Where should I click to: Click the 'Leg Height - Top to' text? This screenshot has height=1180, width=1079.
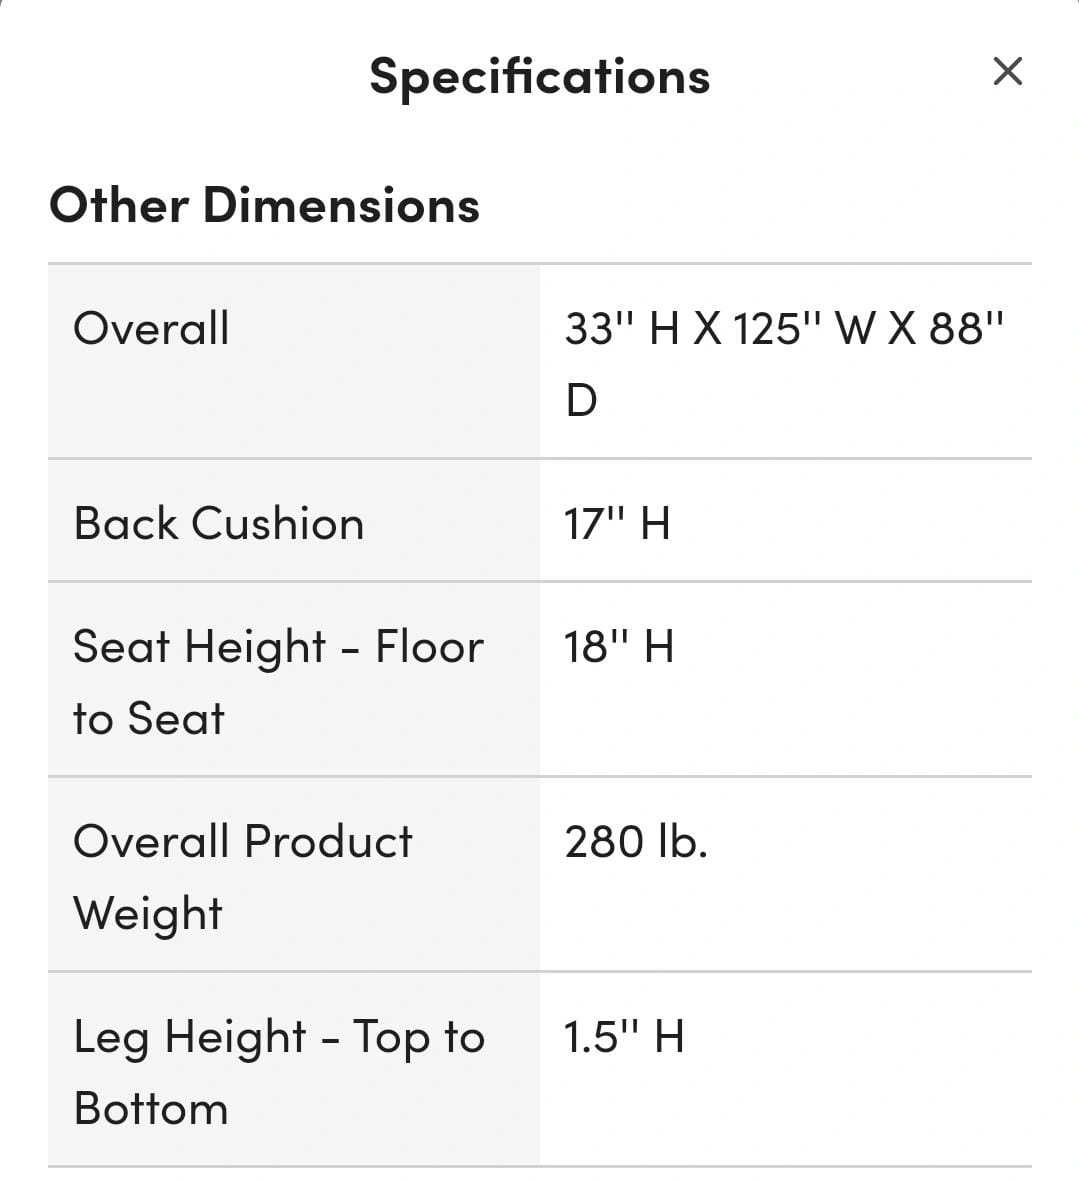[278, 1037]
